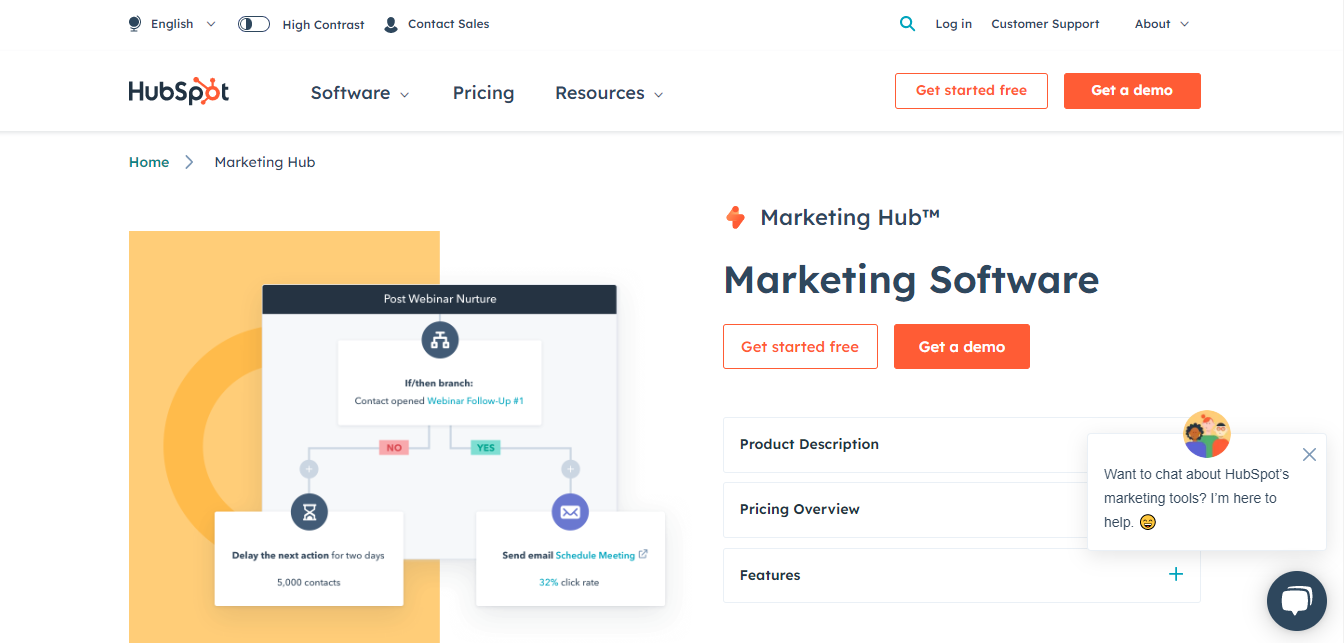Viewport: 1344px width, 643px height.
Task: Expand the Product Description accordion
Action: click(961, 444)
